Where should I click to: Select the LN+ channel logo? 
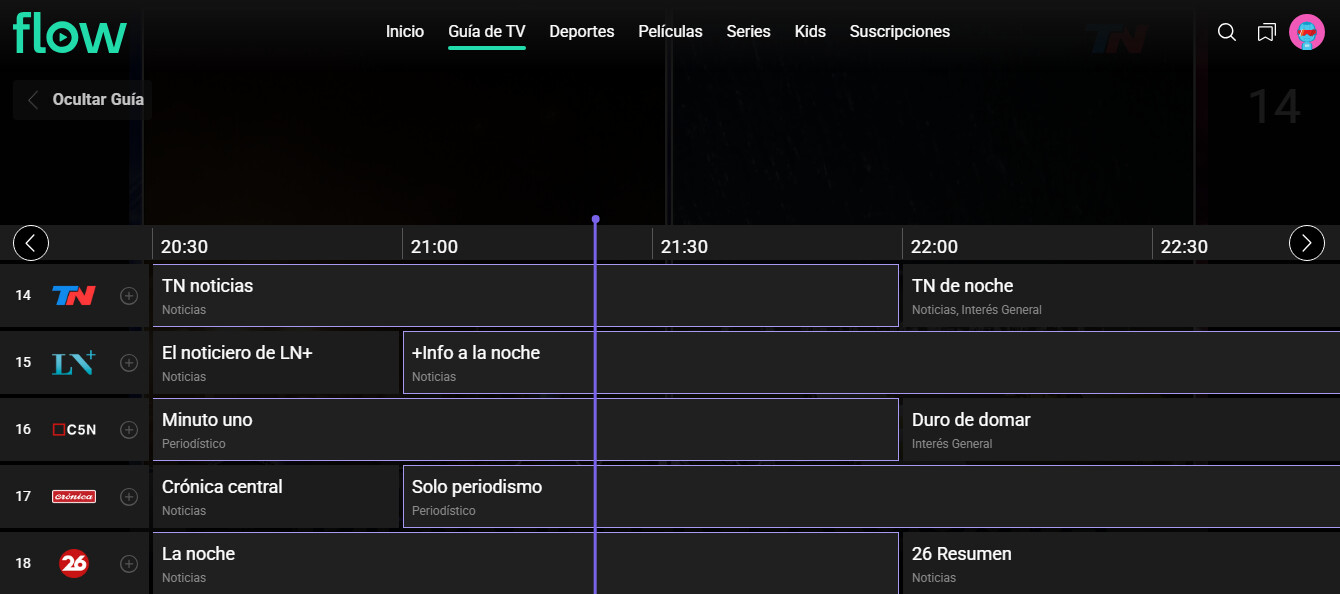(74, 362)
